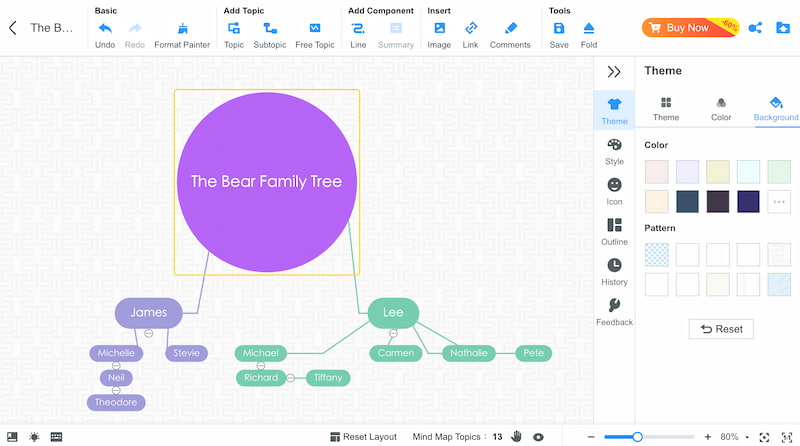
Task: Open the History sidebar panel
Action: point(614,272)
